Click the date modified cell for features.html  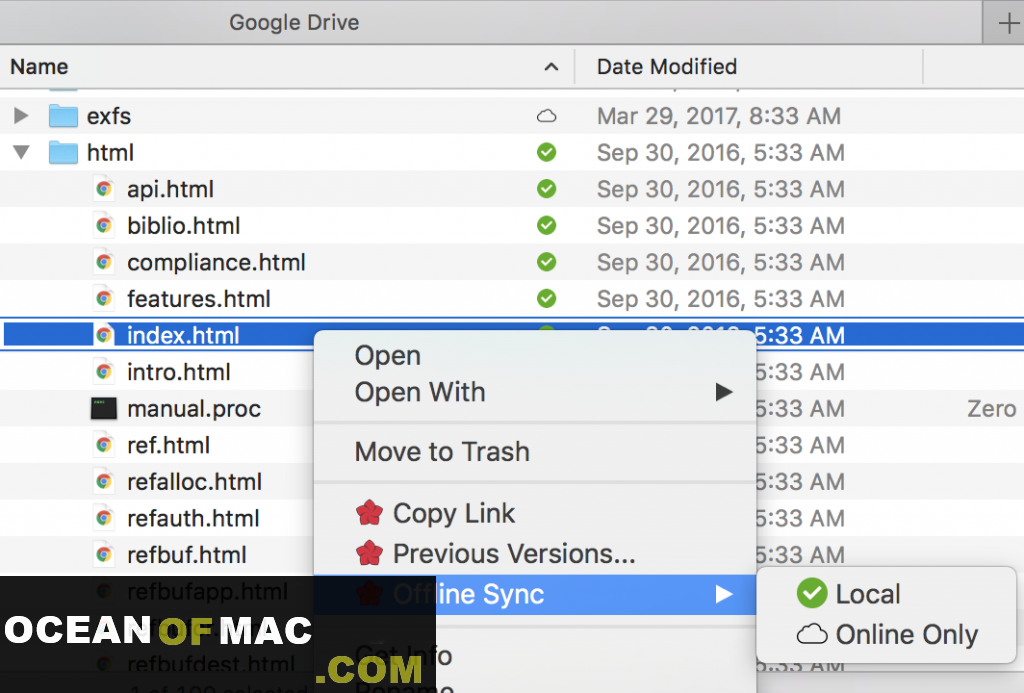720,299
